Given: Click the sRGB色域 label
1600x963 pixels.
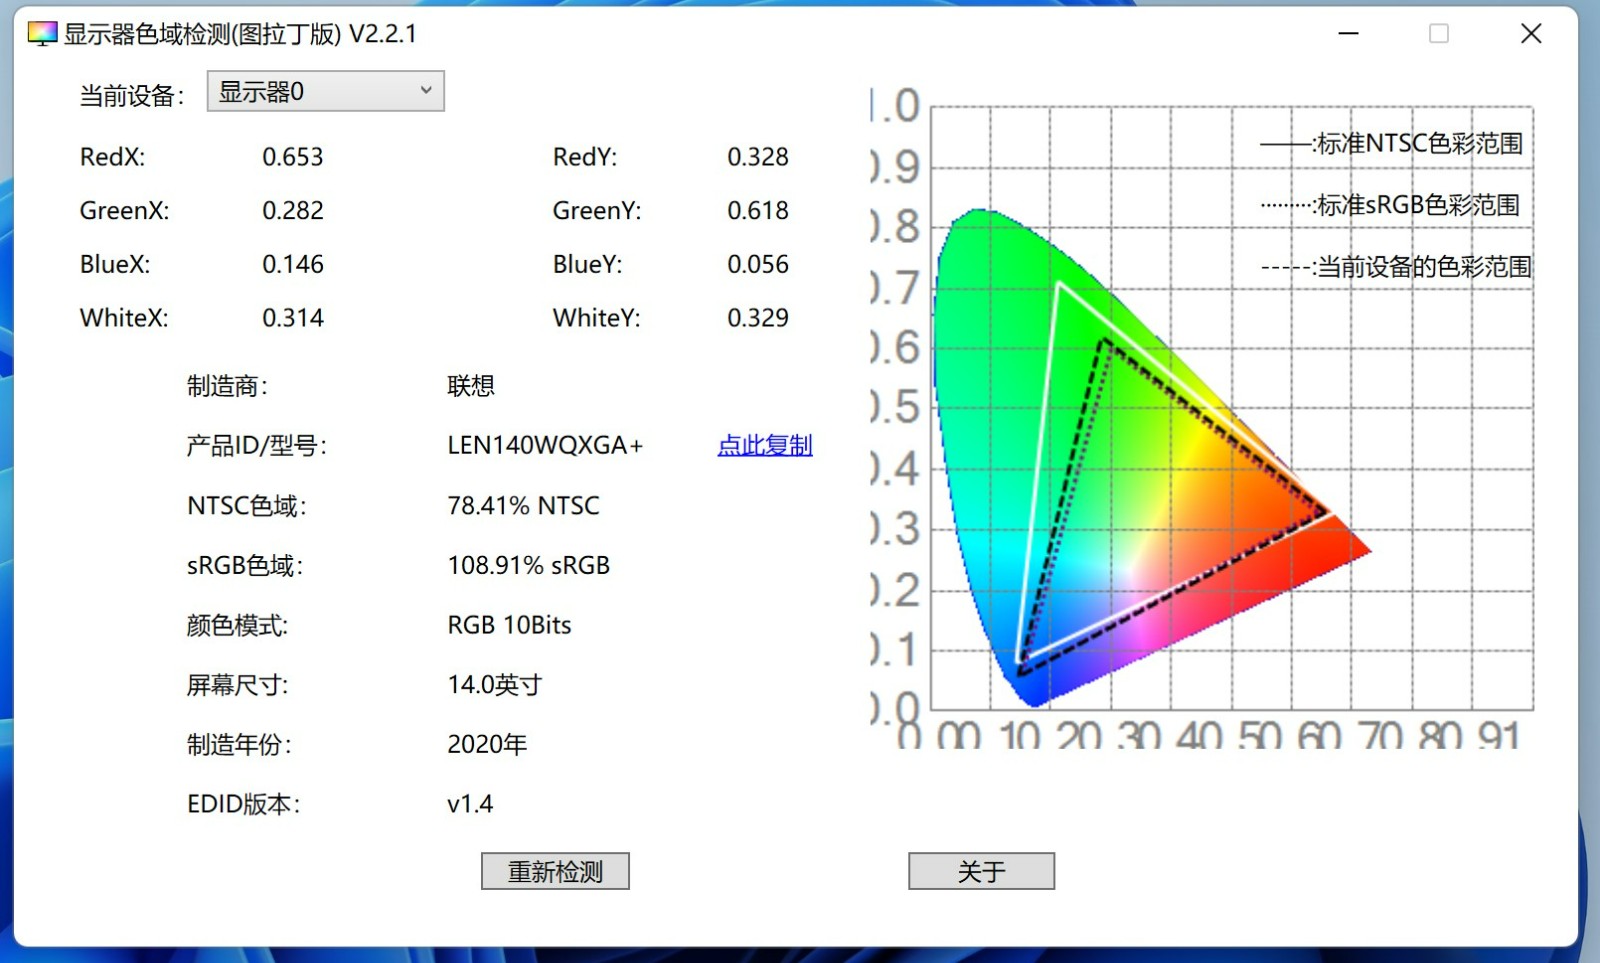Looking at the screenshot, I should 245,566.
